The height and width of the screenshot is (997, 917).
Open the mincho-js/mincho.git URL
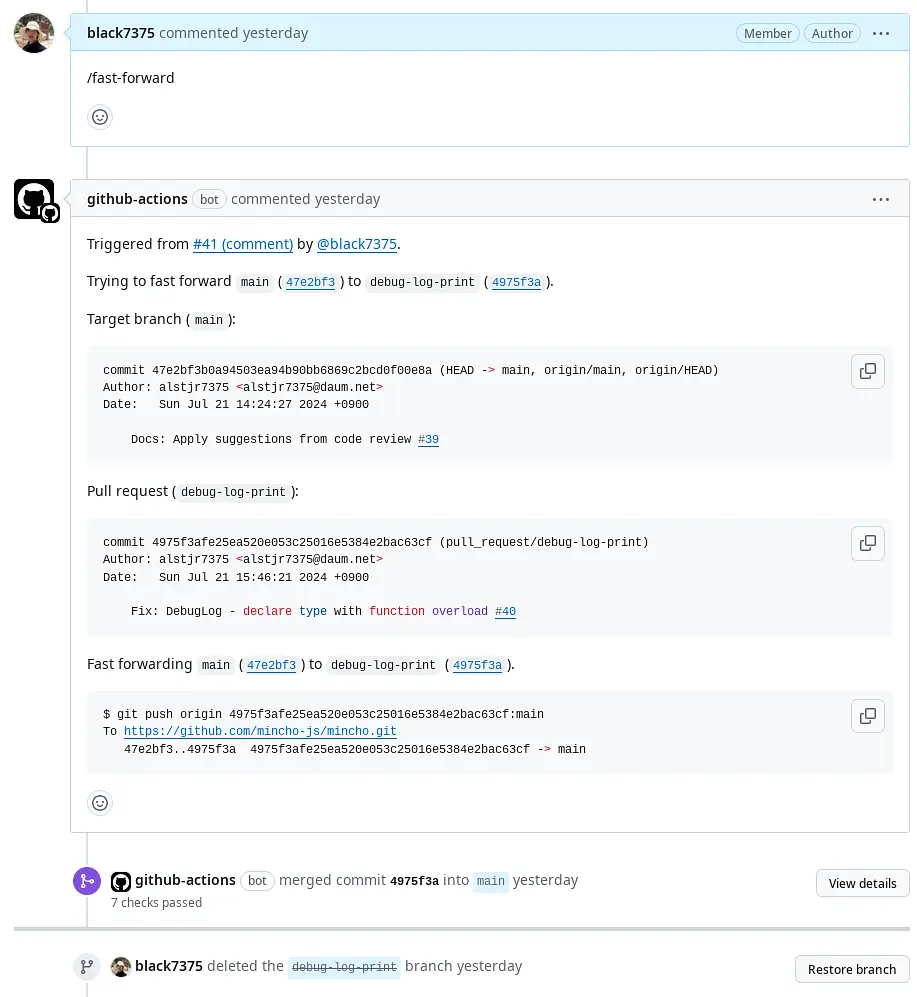pyautogui.click(x=260, y=731)
